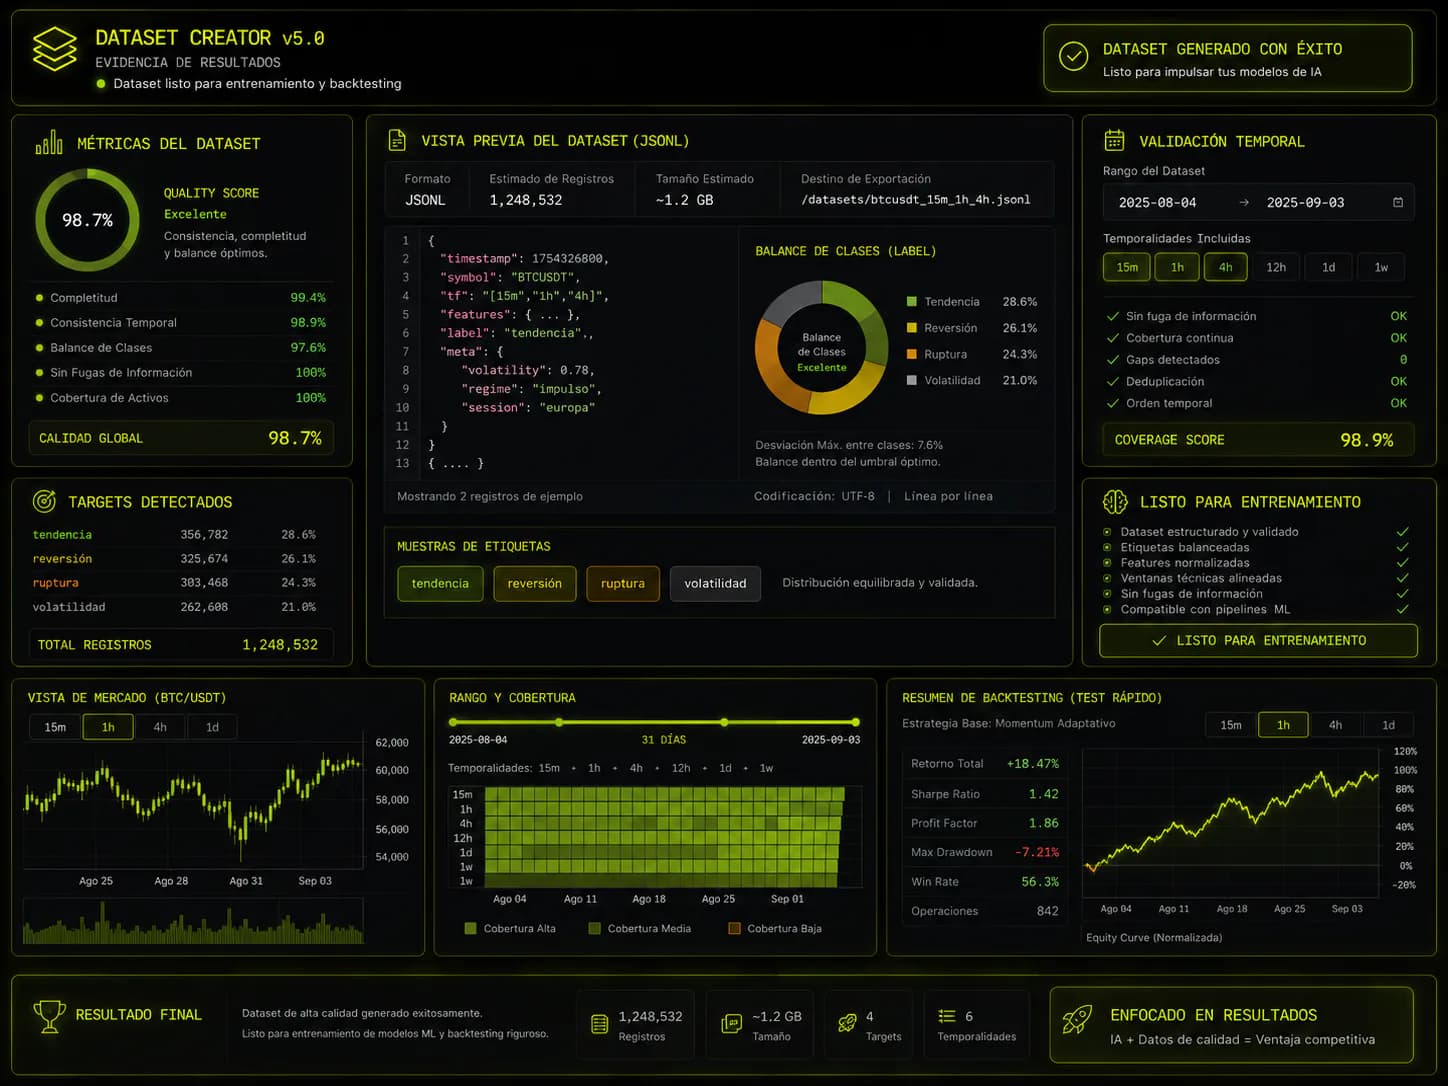Click the ruptura label chip
This screenshot has height=1086, width=1448.
(623, 584)
